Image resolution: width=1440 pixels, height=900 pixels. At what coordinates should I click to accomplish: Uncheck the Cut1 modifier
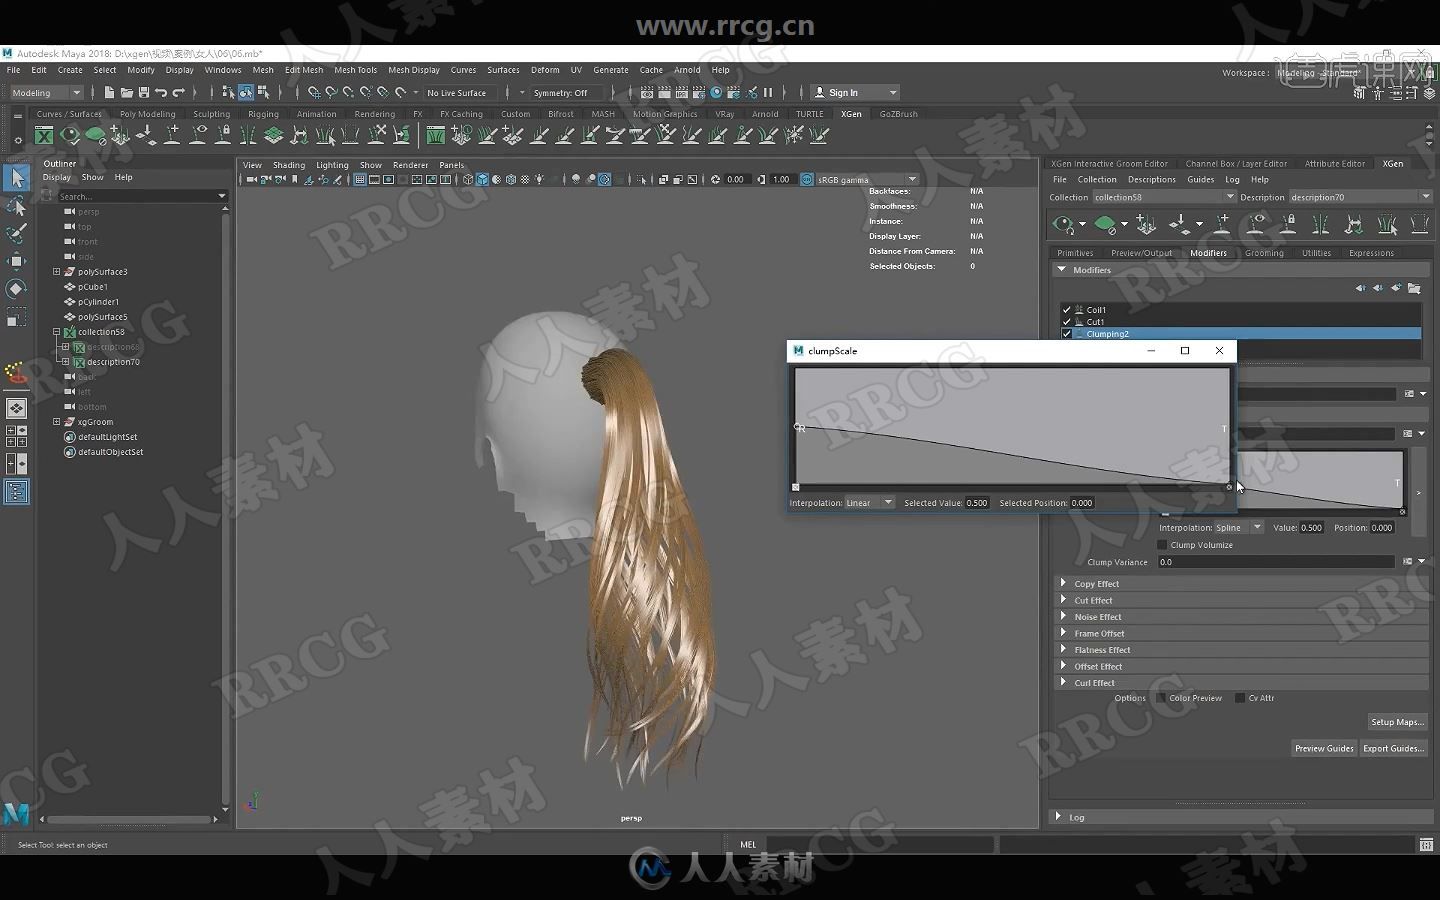coord(1067,322)
